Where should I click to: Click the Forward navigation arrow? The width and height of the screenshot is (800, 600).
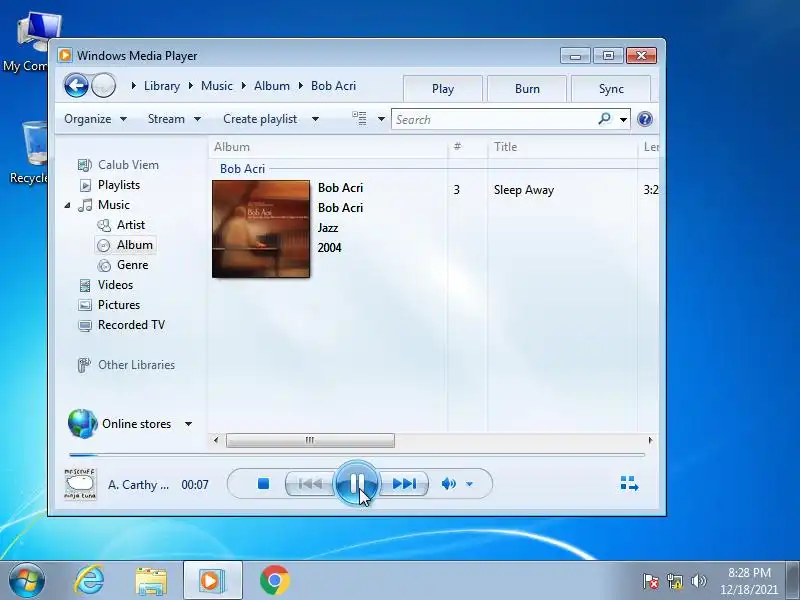click(104, 86)
